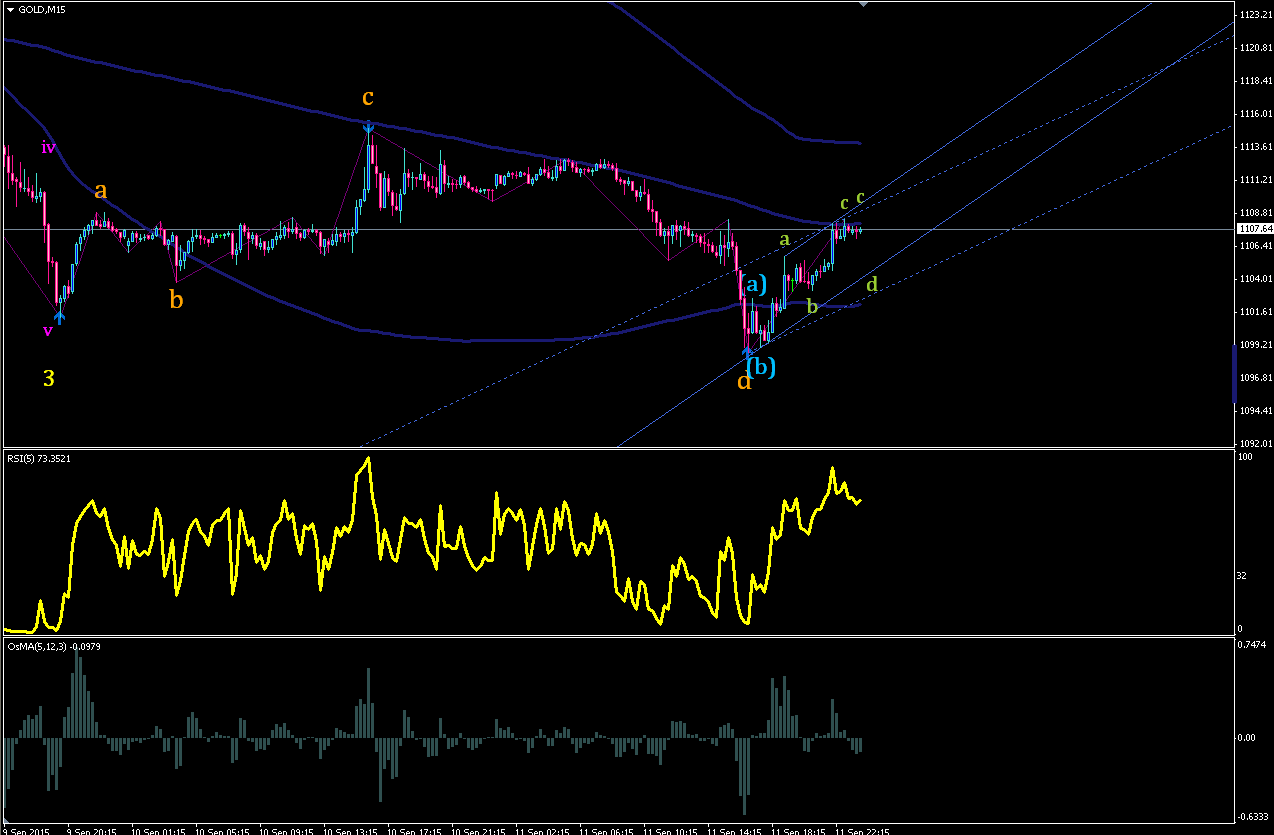Select the orange d wave label
The image size is (1274, 835).
[744, 380]
